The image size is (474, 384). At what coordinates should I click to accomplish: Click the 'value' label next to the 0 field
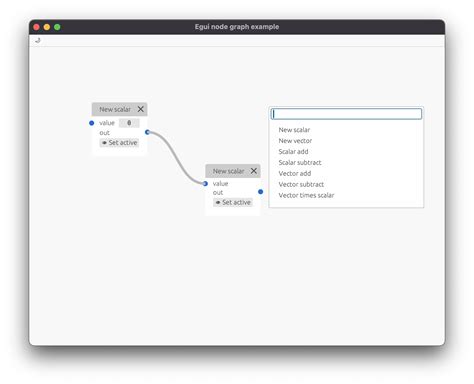pyautogui.click(x=107, y=123)
